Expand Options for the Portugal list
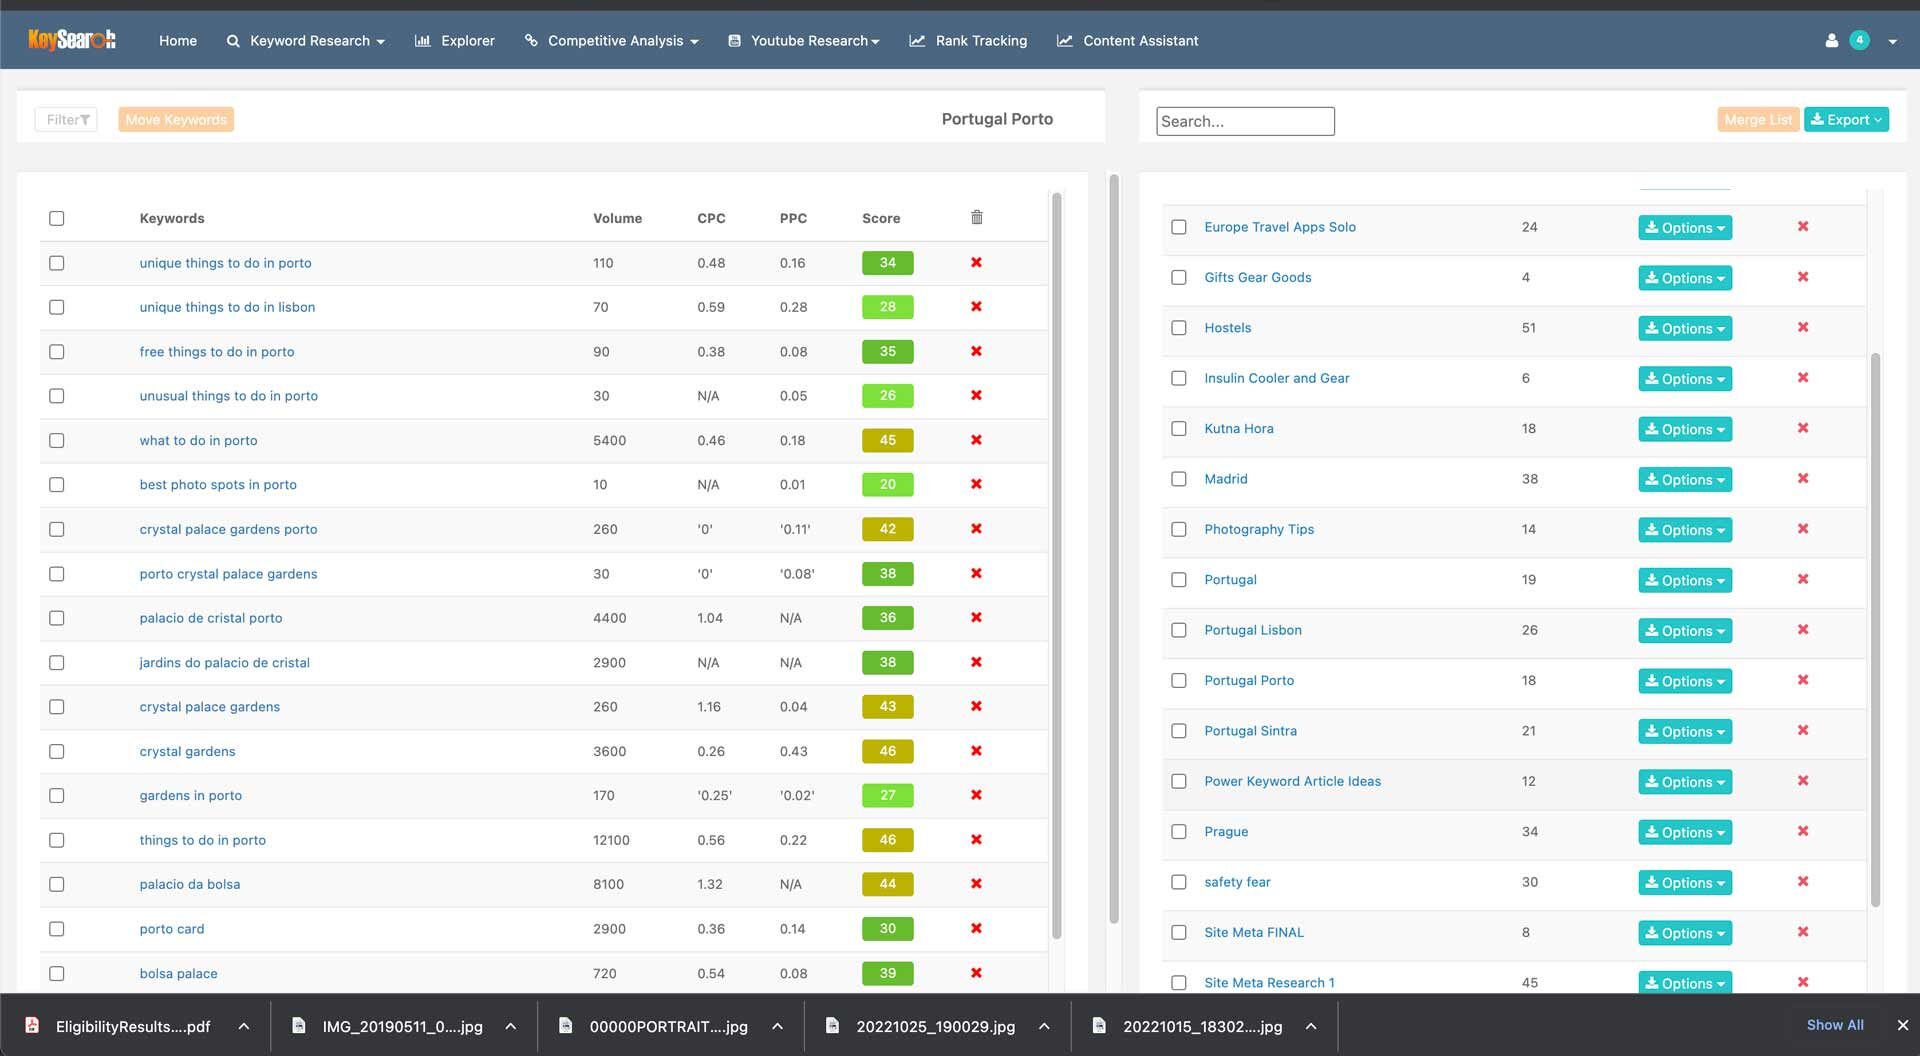Screen dimensions: 1920x1056 point(1685,580)
